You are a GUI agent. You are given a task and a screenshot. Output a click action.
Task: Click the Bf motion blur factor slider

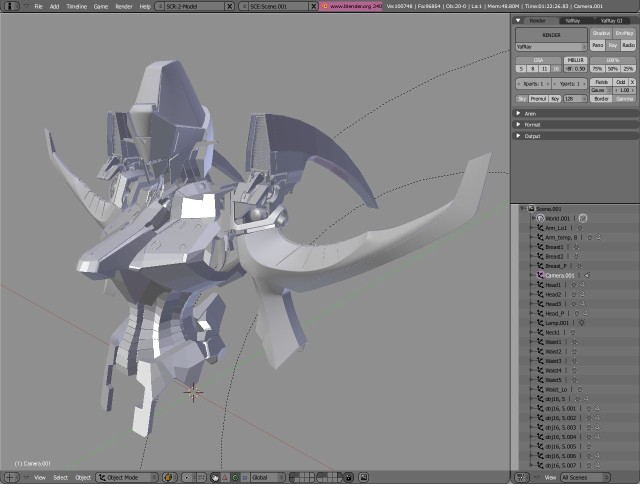coord(576,69)
